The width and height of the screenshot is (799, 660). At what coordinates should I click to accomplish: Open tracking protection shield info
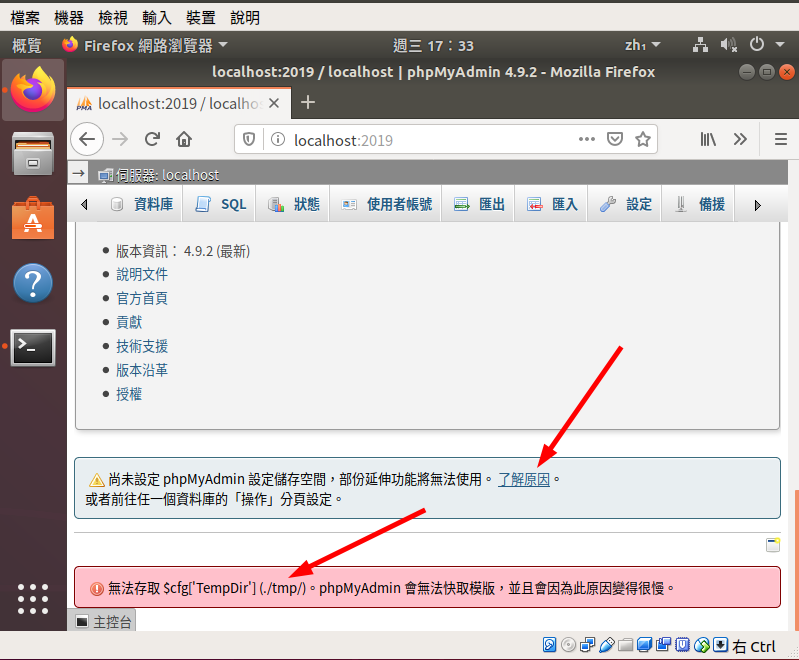click(249, 139)
